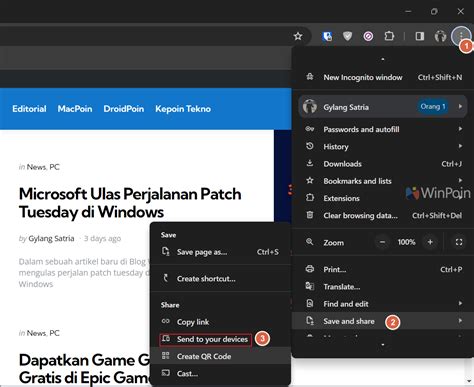
Task: Click the Find and edit document icon
Action: 310,303
